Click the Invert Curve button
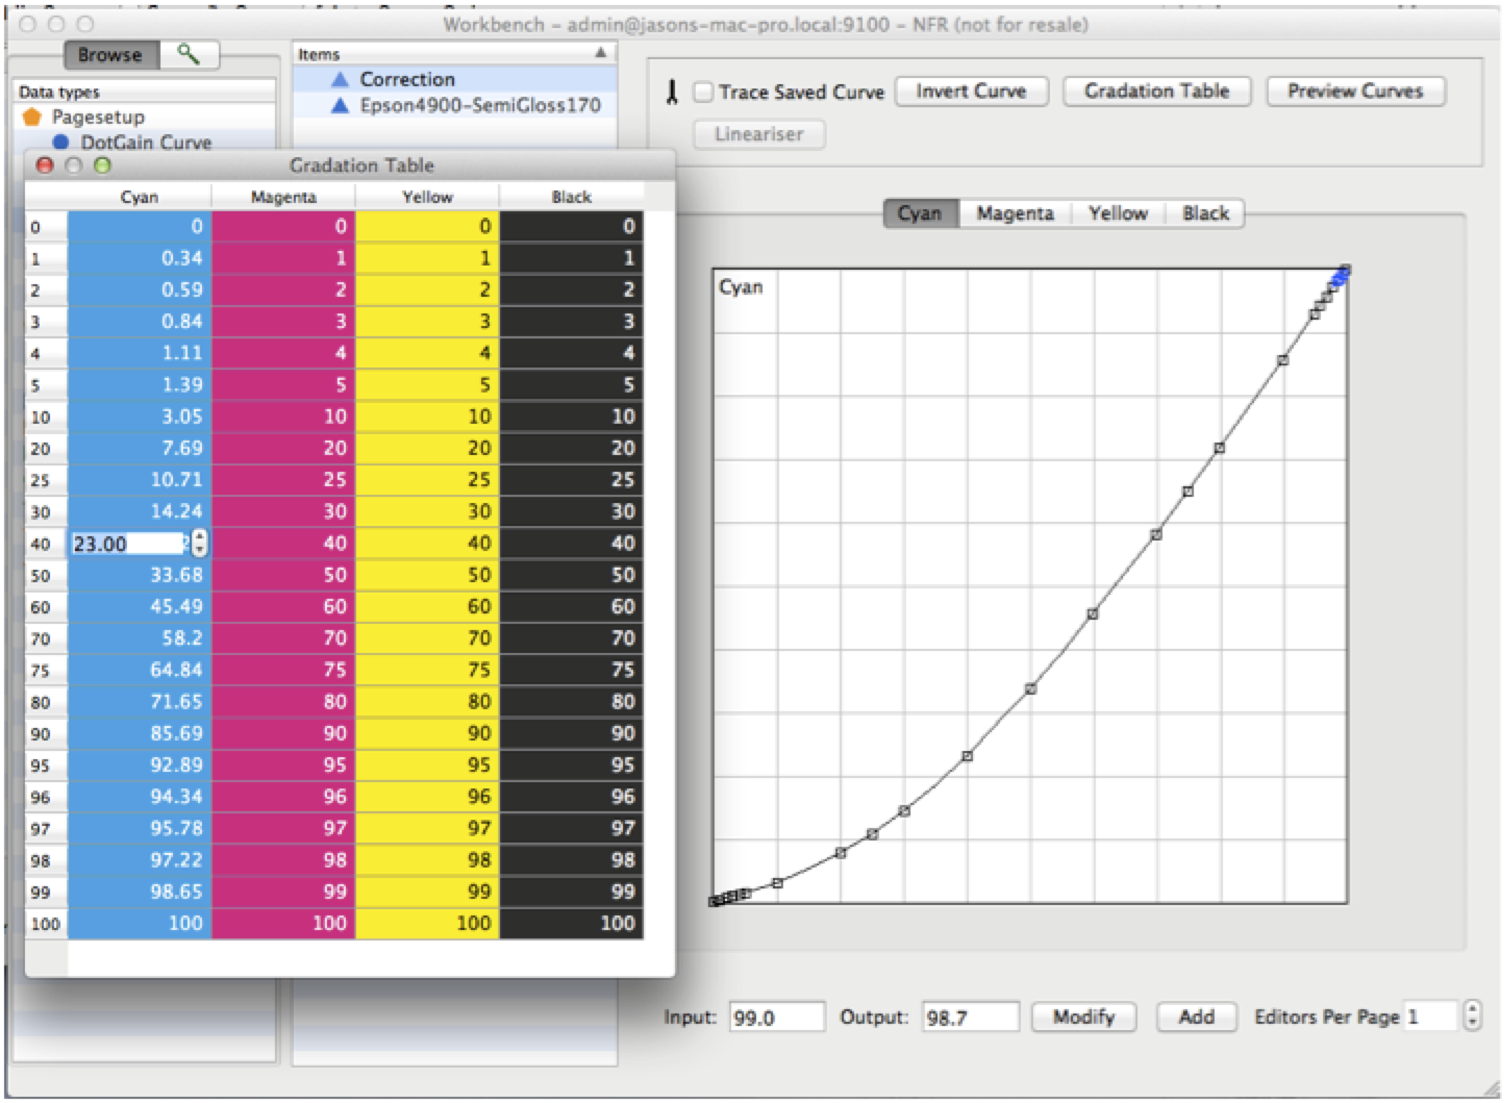1505x1103 pixels. (969, 91)
